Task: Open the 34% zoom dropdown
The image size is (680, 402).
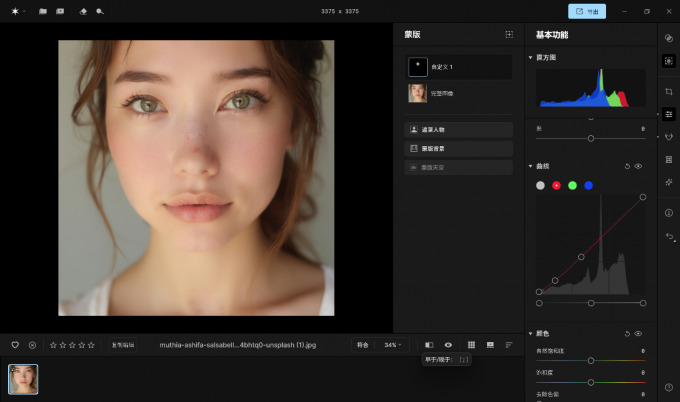Action: coord(392,345)
